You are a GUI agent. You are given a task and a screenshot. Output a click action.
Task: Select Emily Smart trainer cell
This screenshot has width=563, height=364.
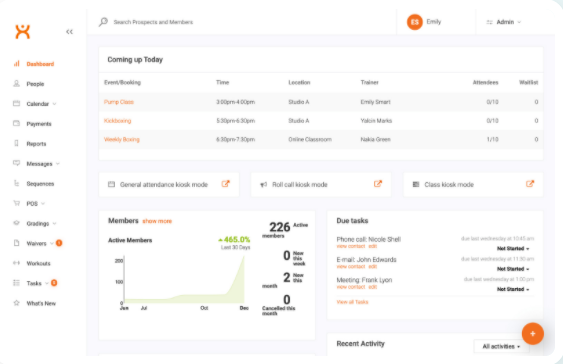pos(375,102)
